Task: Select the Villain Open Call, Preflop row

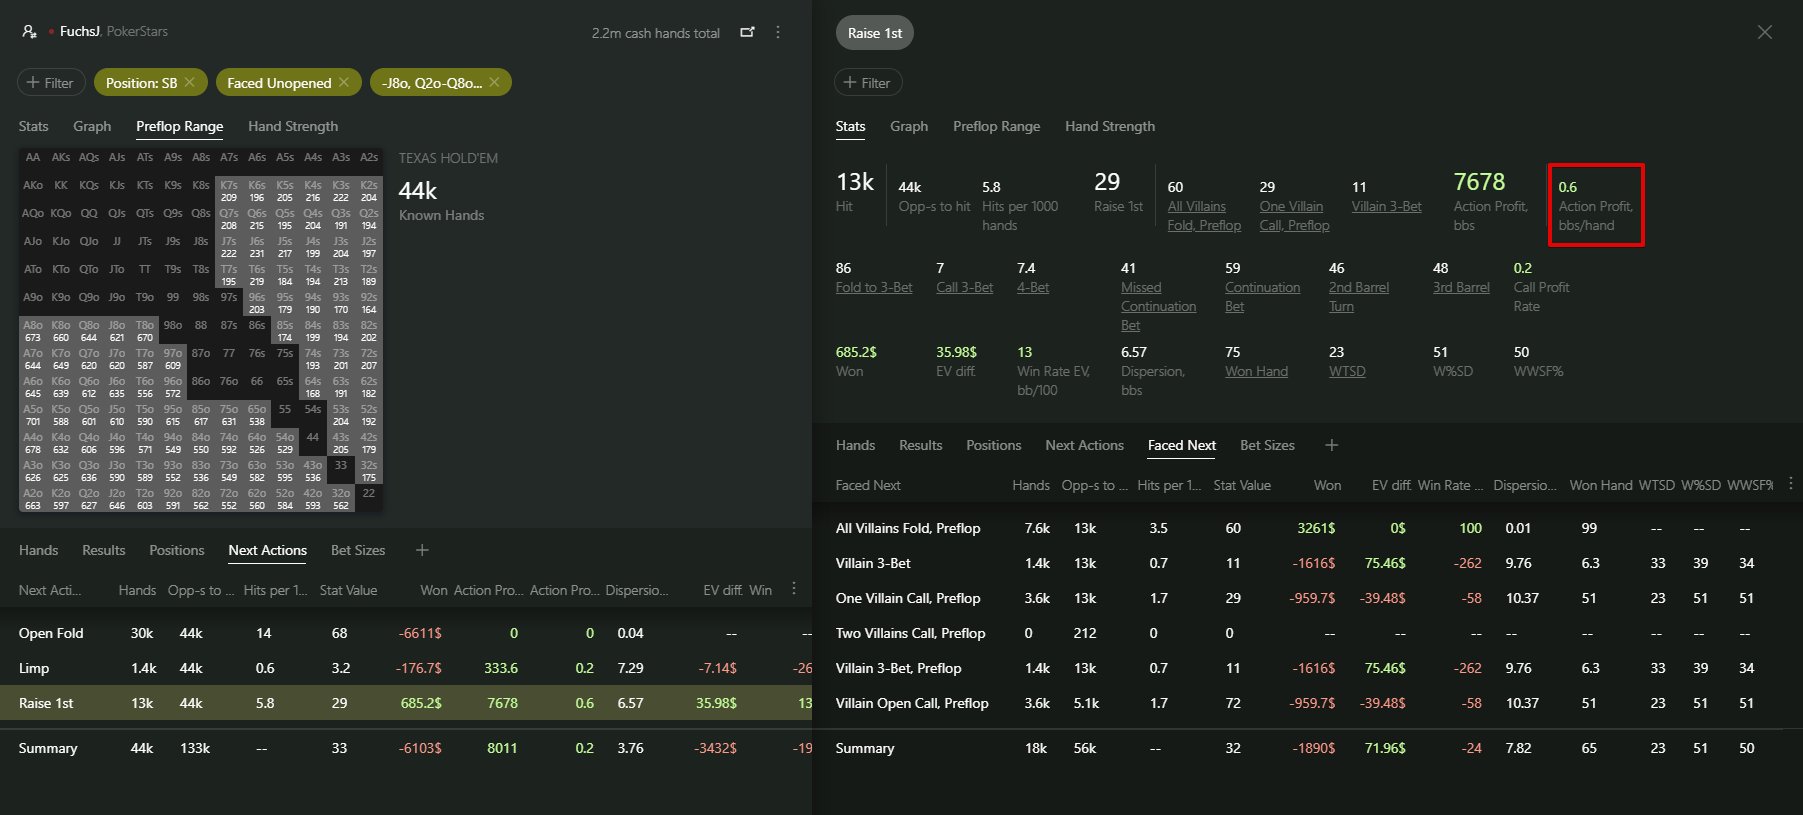Action: pyautogui.click(x=1308, y=703)
